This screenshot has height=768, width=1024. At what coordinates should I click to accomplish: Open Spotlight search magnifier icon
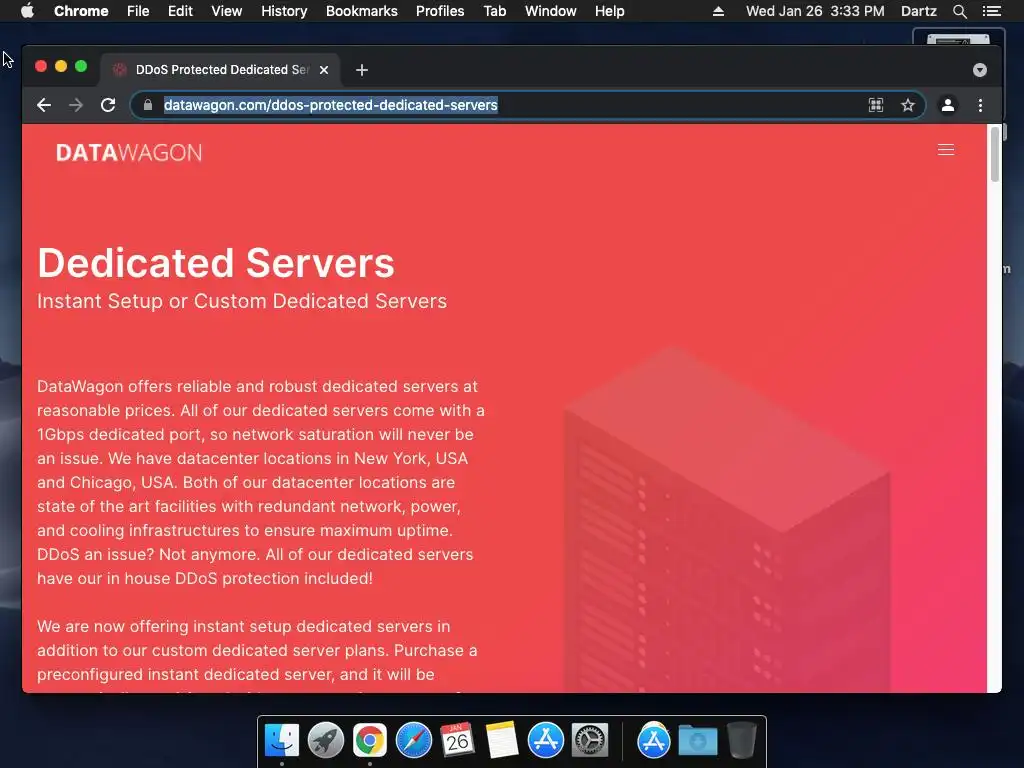[x=959, y=11]
